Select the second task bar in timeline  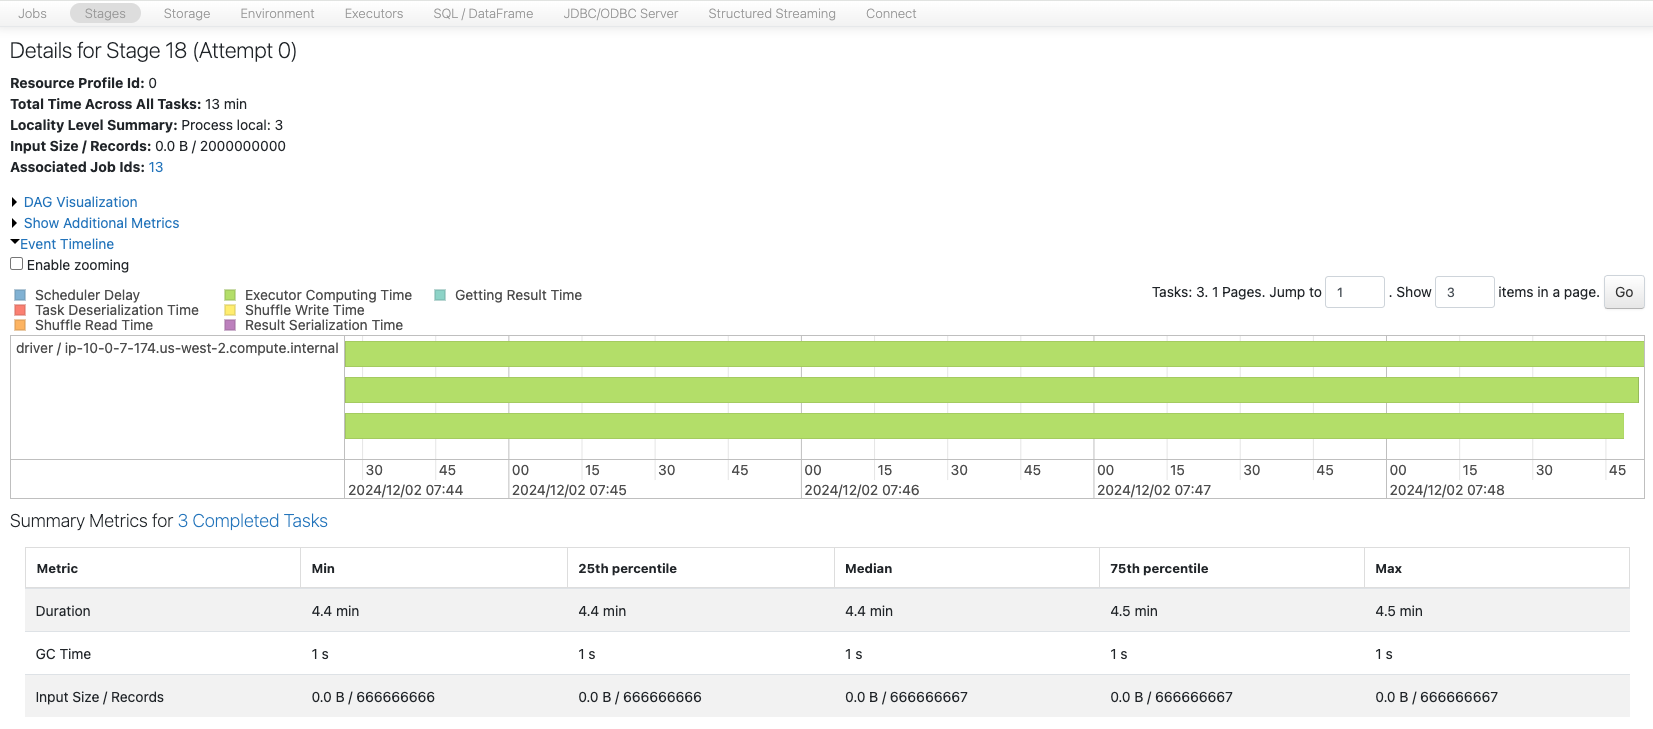click(992, 390)
